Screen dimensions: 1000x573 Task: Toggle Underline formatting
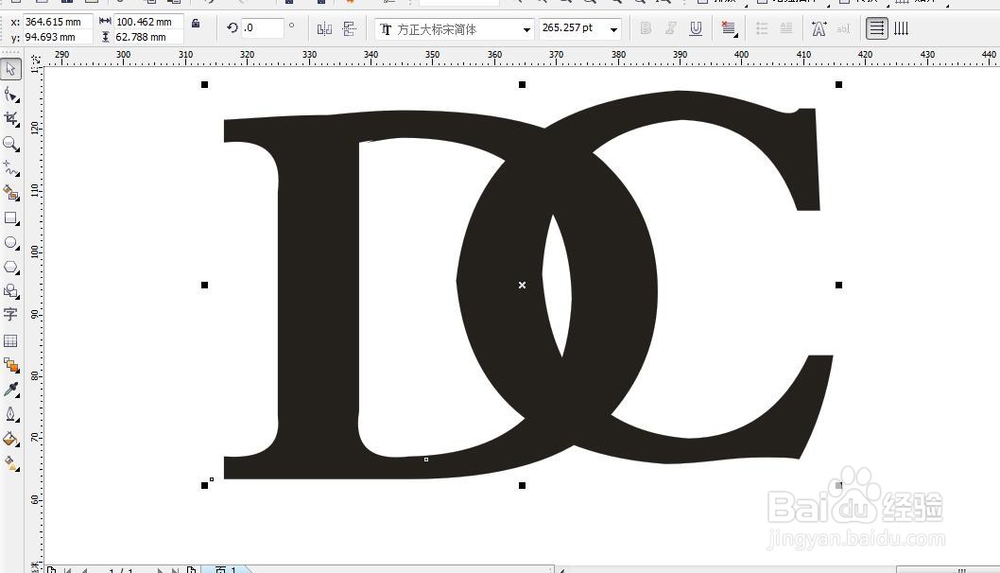(696, 29)
